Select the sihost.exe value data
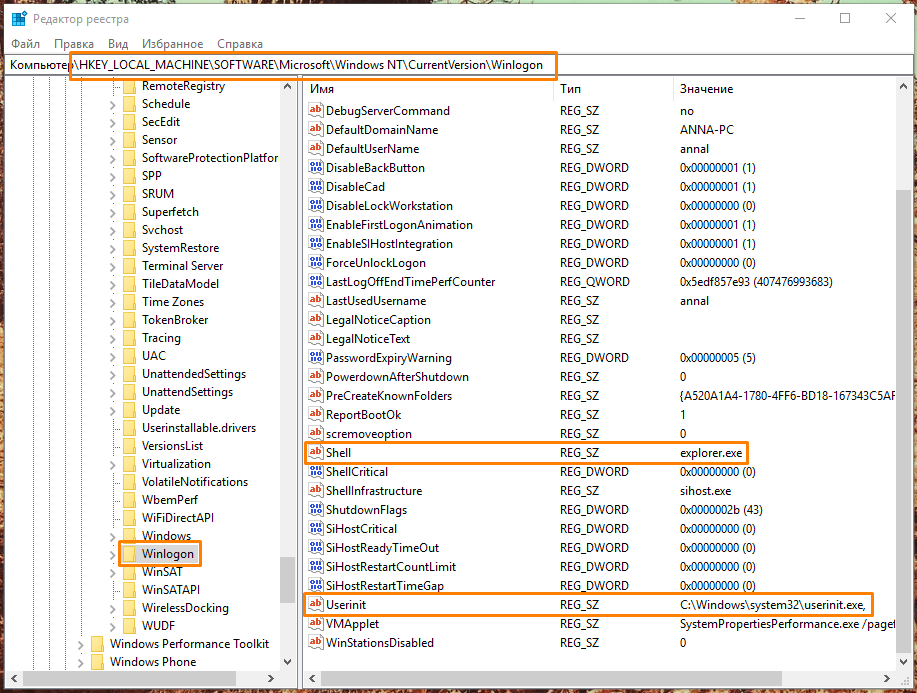This screenshot has height=693, width=917. (x=705, y=491)
